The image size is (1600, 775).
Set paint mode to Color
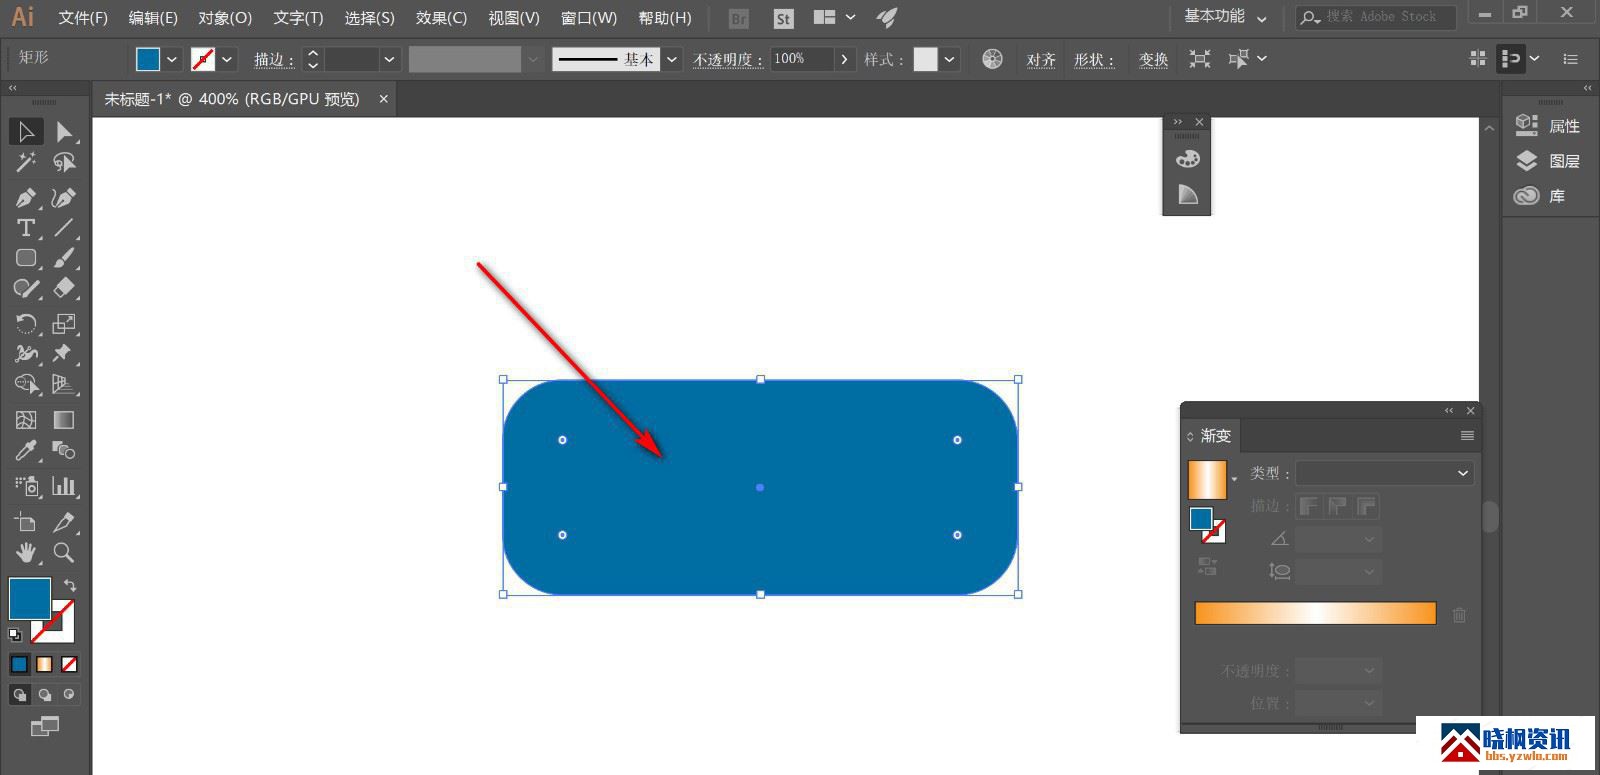(x=19, y=664)
